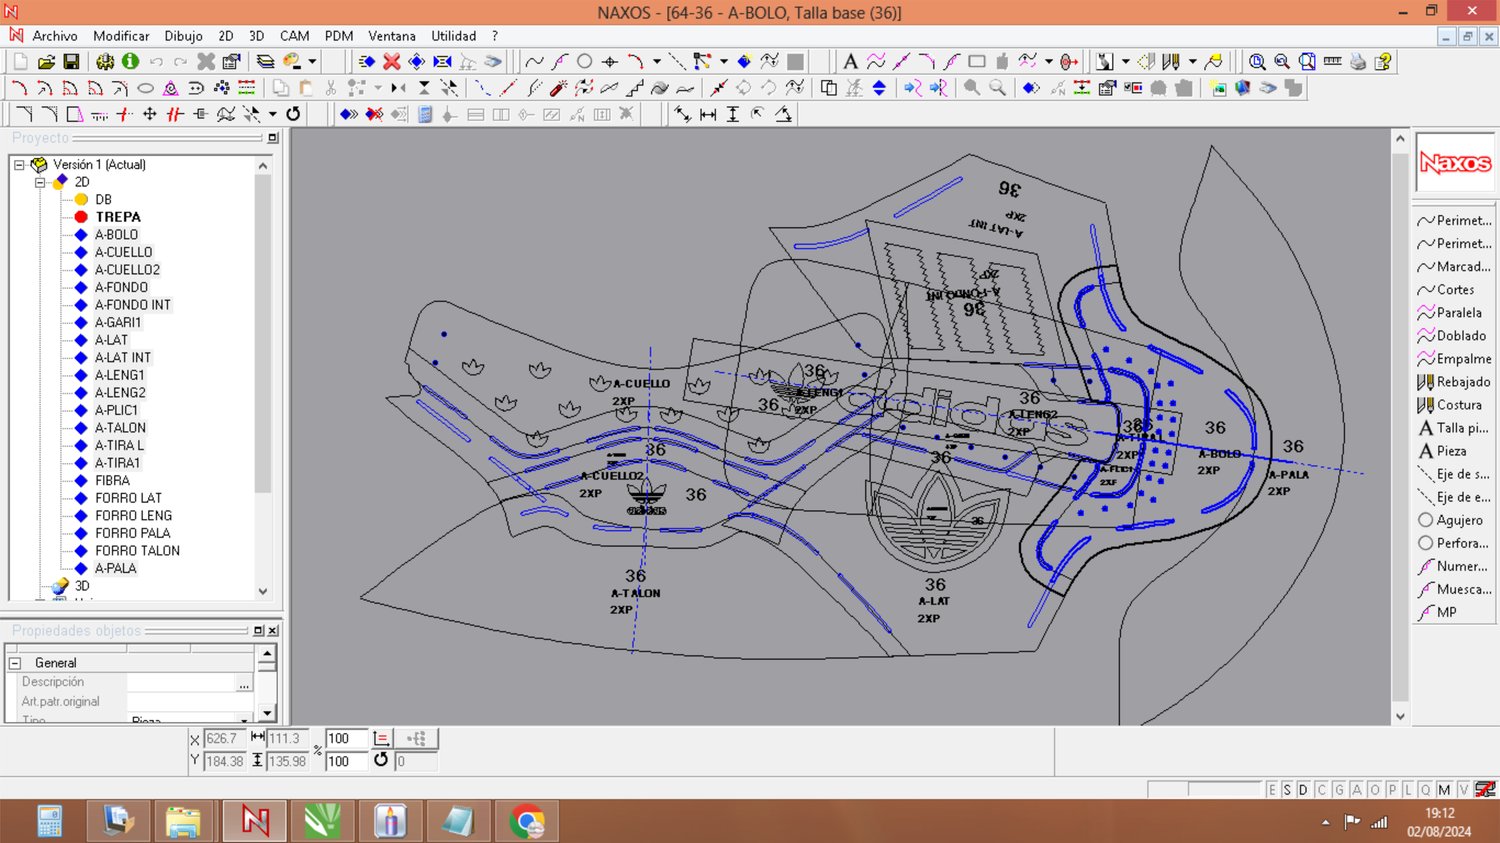This screenshot has height=843, width=1500.
Task: Click the ellipse tool icon
Action: [145, 88]
